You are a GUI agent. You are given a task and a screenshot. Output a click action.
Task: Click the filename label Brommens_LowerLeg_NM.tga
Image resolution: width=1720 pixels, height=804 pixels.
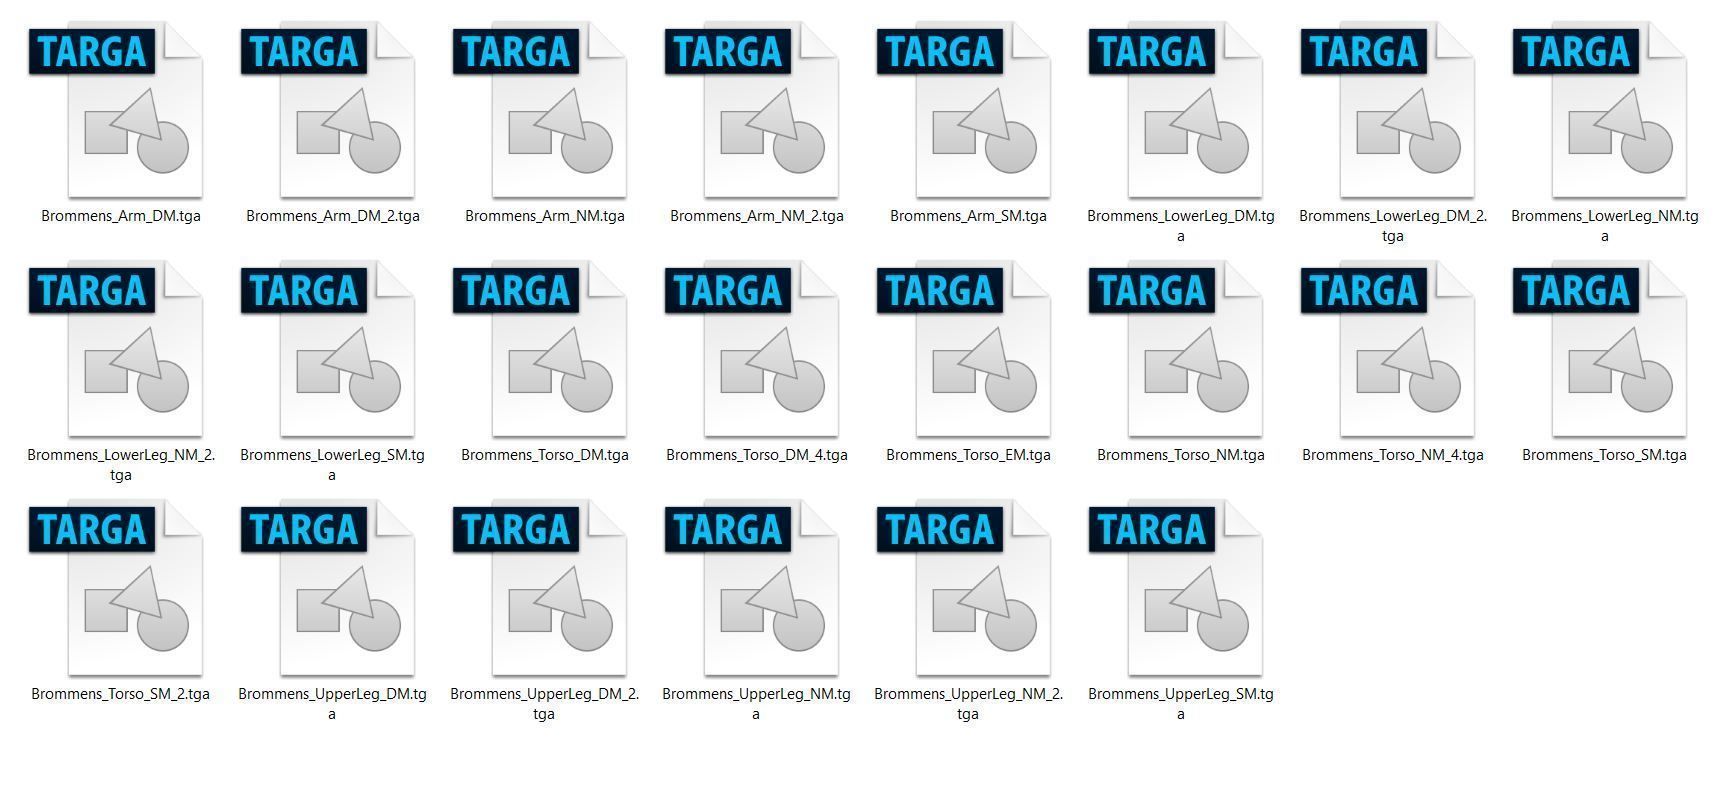click(1605, 226)
